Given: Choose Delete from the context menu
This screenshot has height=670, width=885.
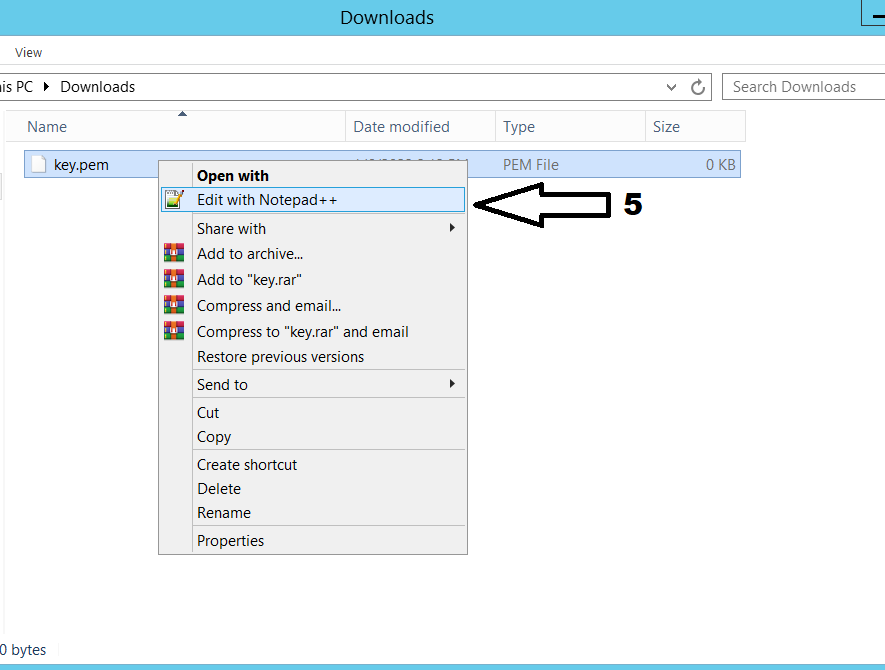Looking at the screenshot, I should tap(219, 489).
